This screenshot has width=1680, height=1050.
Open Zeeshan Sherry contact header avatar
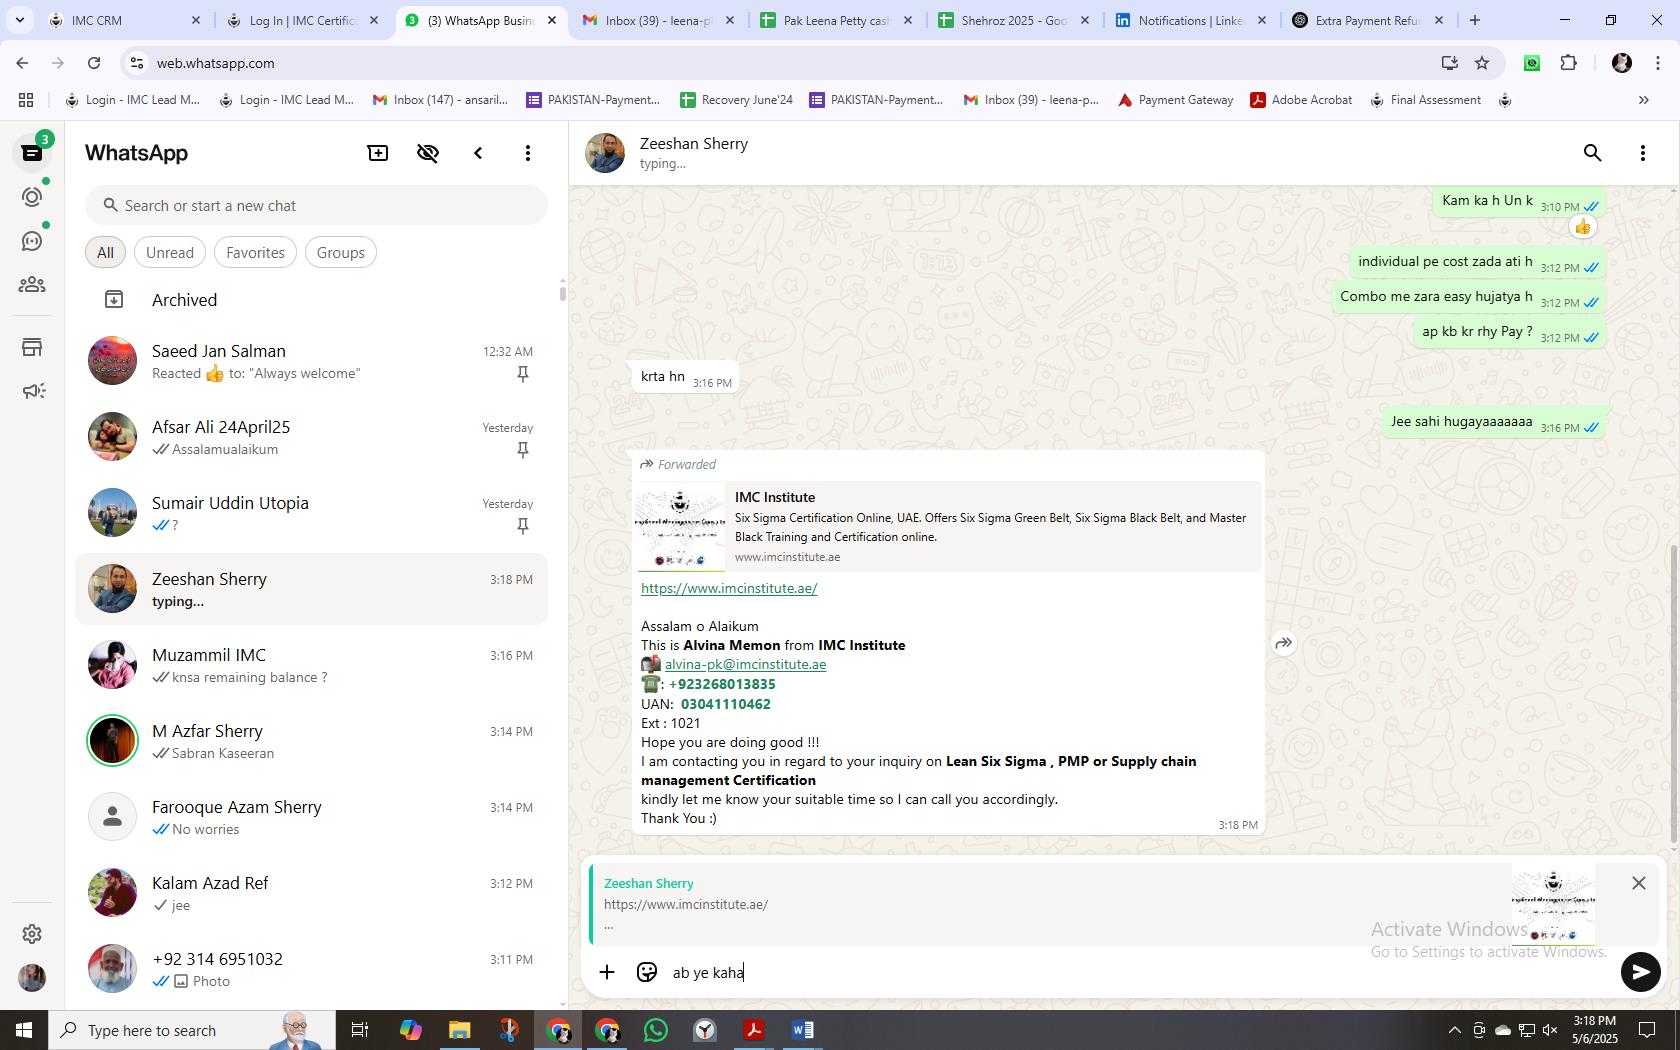pyautogui.click(x=605, y=153)
